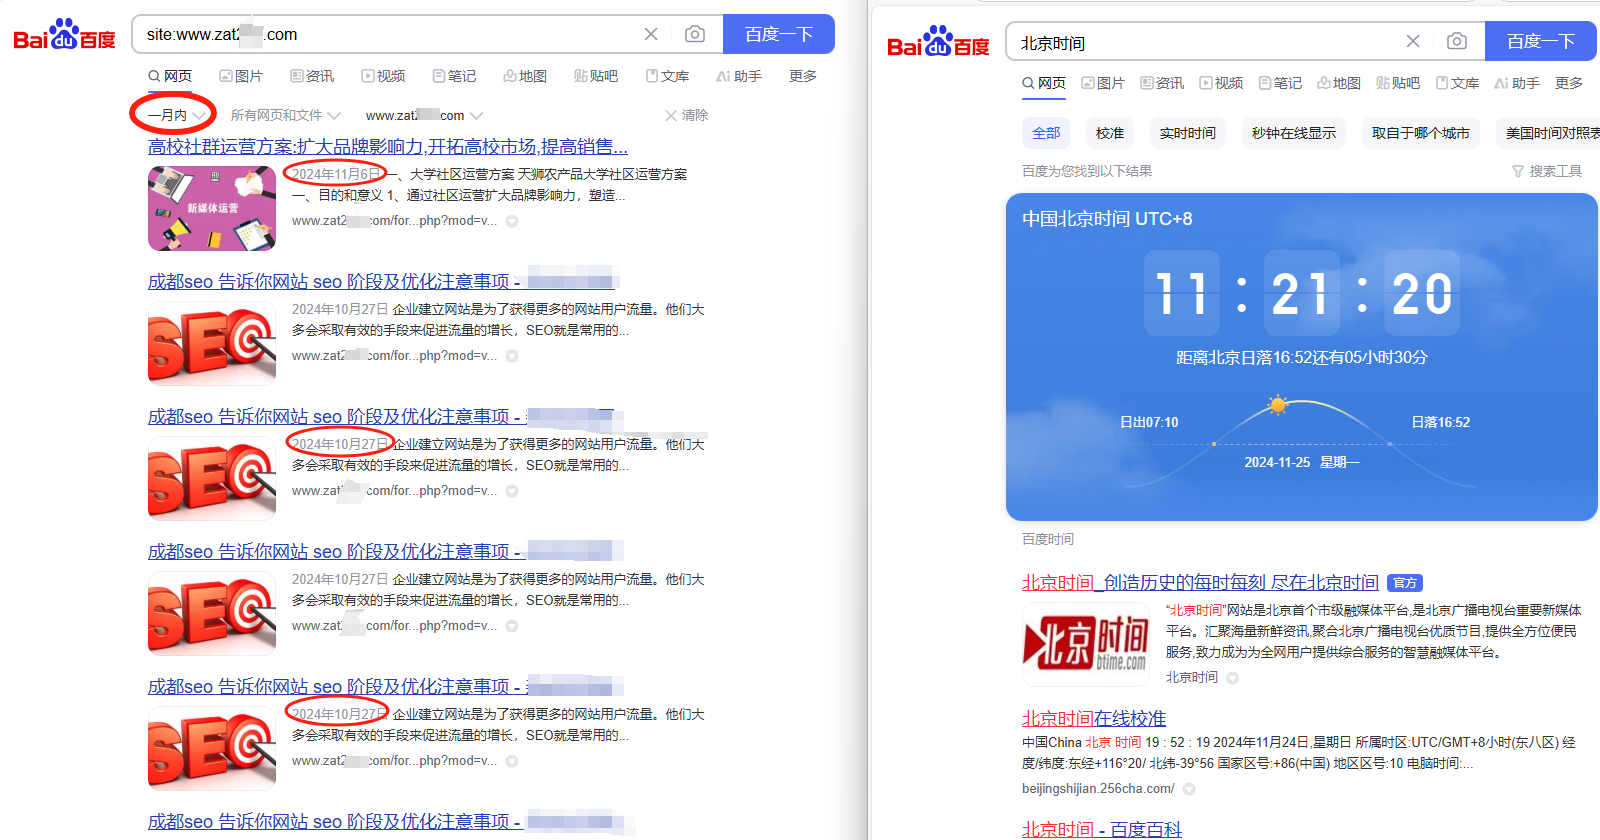
Task: Click inside the 北京时间 search field
Action: click(x=1206, y=42)
